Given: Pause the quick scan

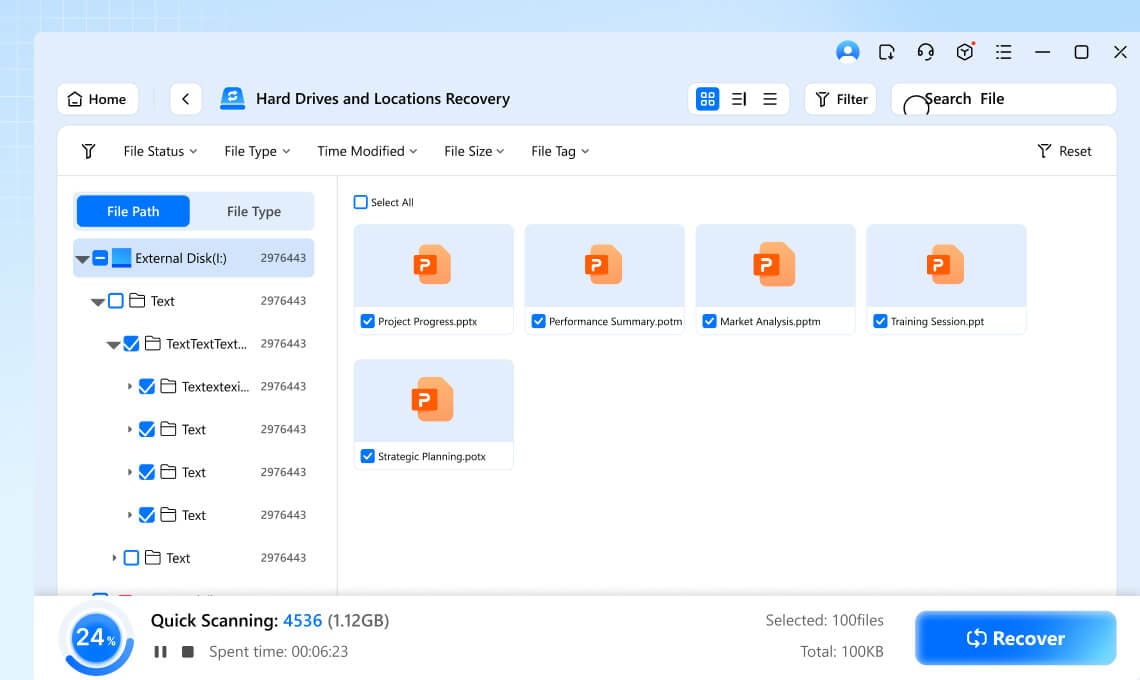Looking at the screenshot, I should (x=161, y=652).
